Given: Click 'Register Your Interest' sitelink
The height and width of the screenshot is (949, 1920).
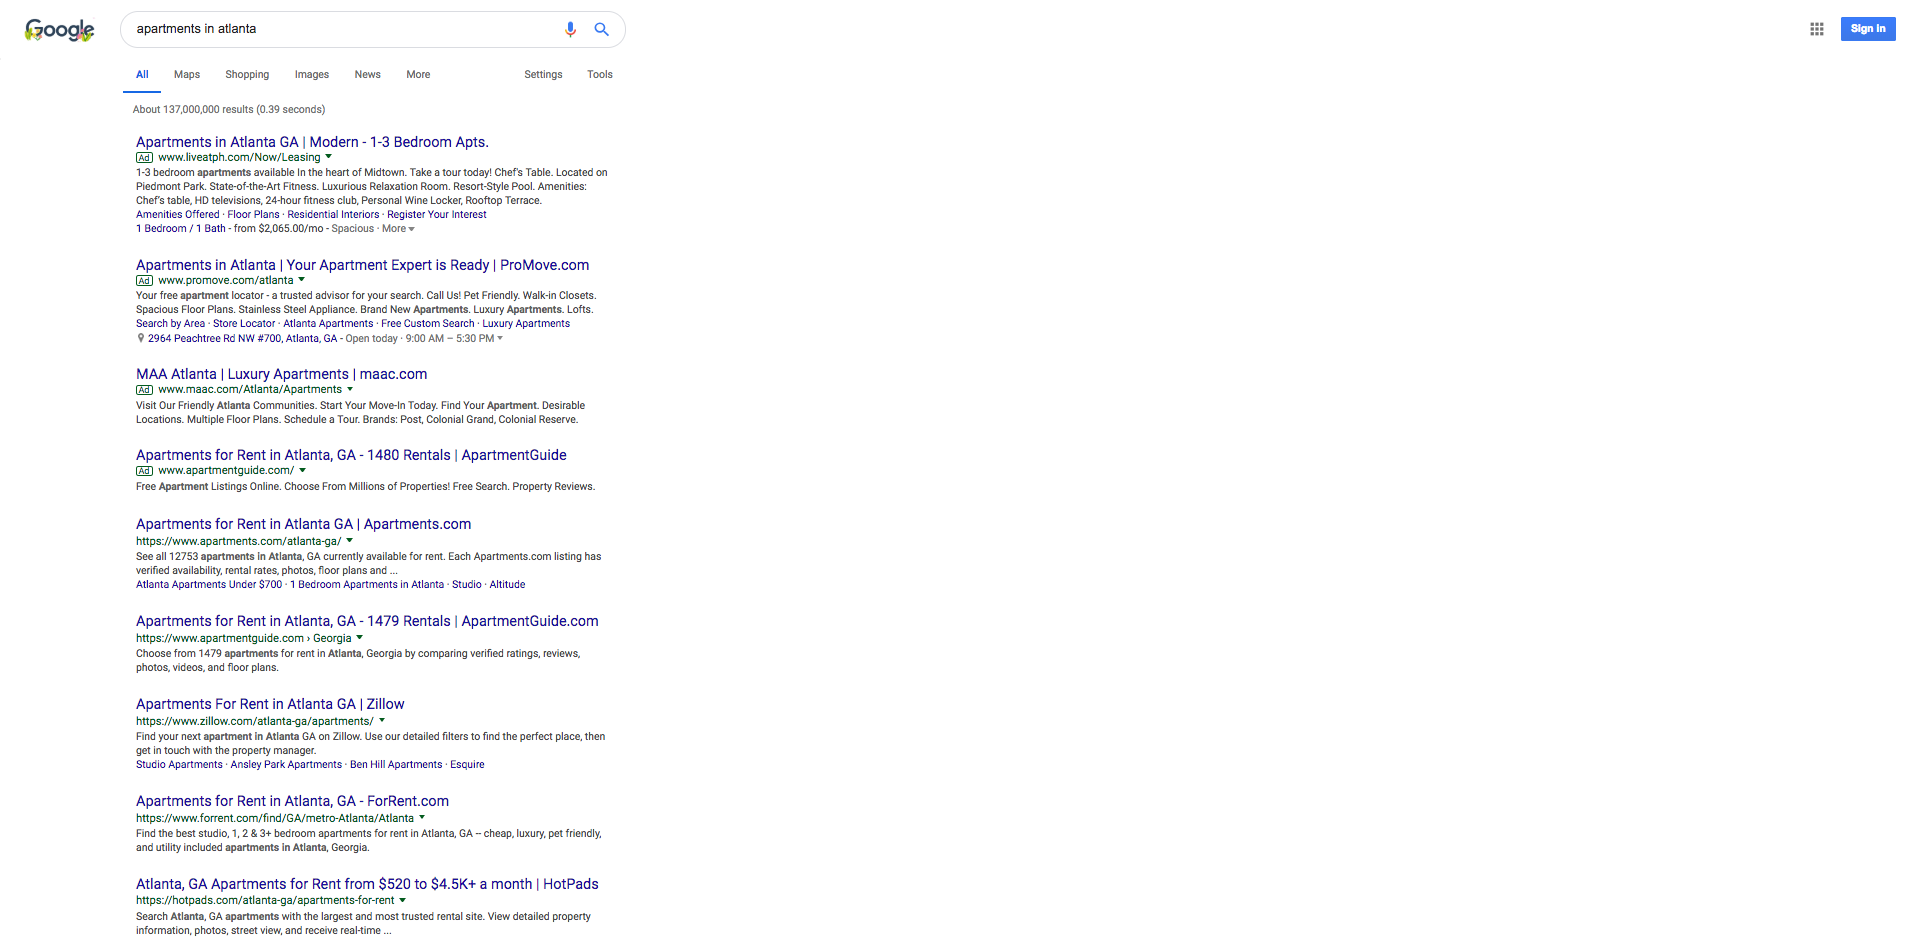Looking at the screenshot, I should [x=437, y=215].
